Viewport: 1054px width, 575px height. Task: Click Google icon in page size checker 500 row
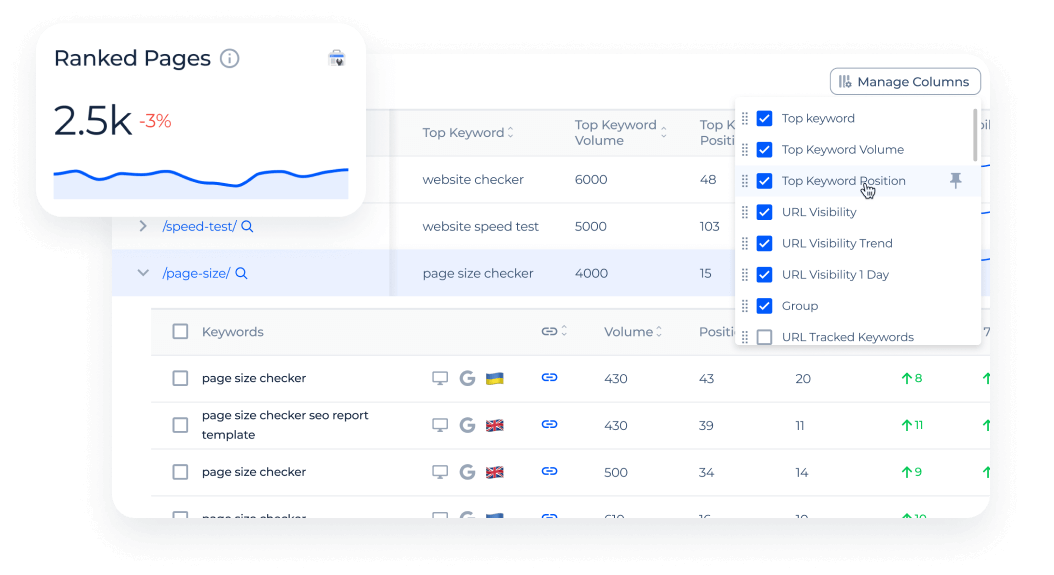pyautogui.click(x=467, y=472)
